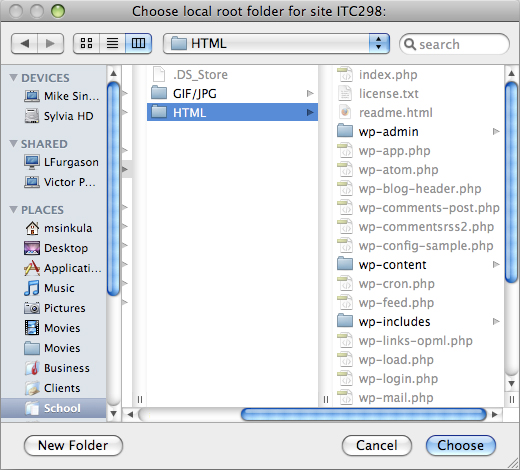Image resolution: width=520 pixels, height=470 pixels.
Task: Select Sylvia HD drive icon
Action: 32,116
